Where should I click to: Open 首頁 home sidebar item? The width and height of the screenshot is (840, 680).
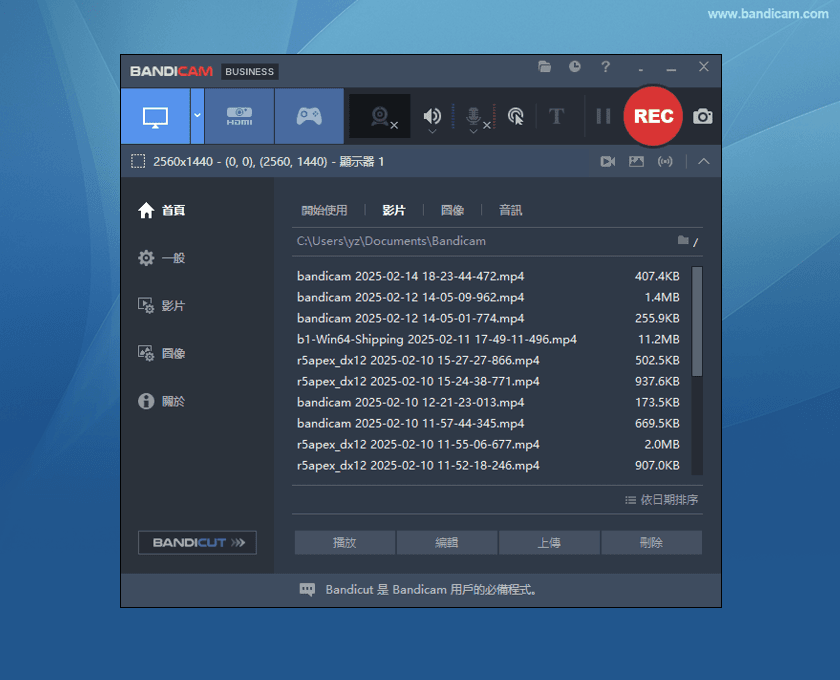pos(161,210)
